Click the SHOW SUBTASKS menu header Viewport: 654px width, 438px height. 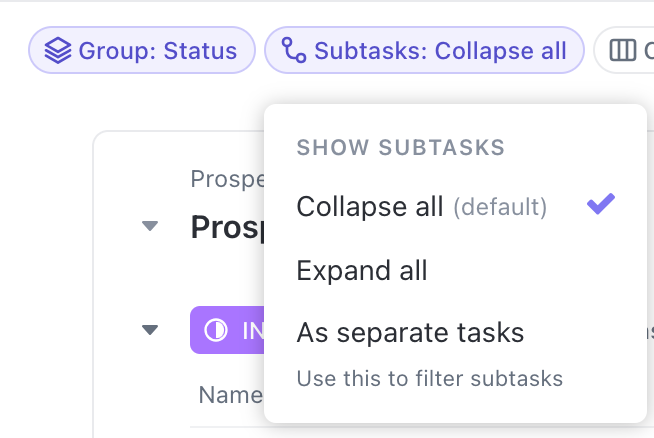tap(400, 148)
